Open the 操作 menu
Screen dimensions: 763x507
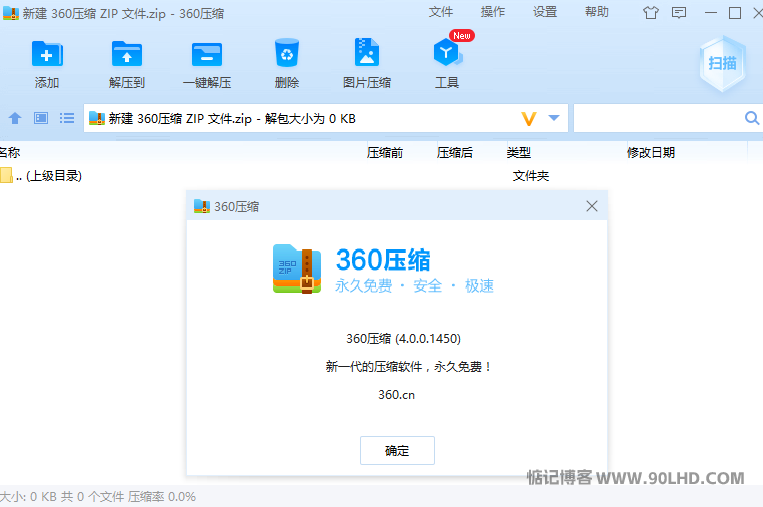493,12
